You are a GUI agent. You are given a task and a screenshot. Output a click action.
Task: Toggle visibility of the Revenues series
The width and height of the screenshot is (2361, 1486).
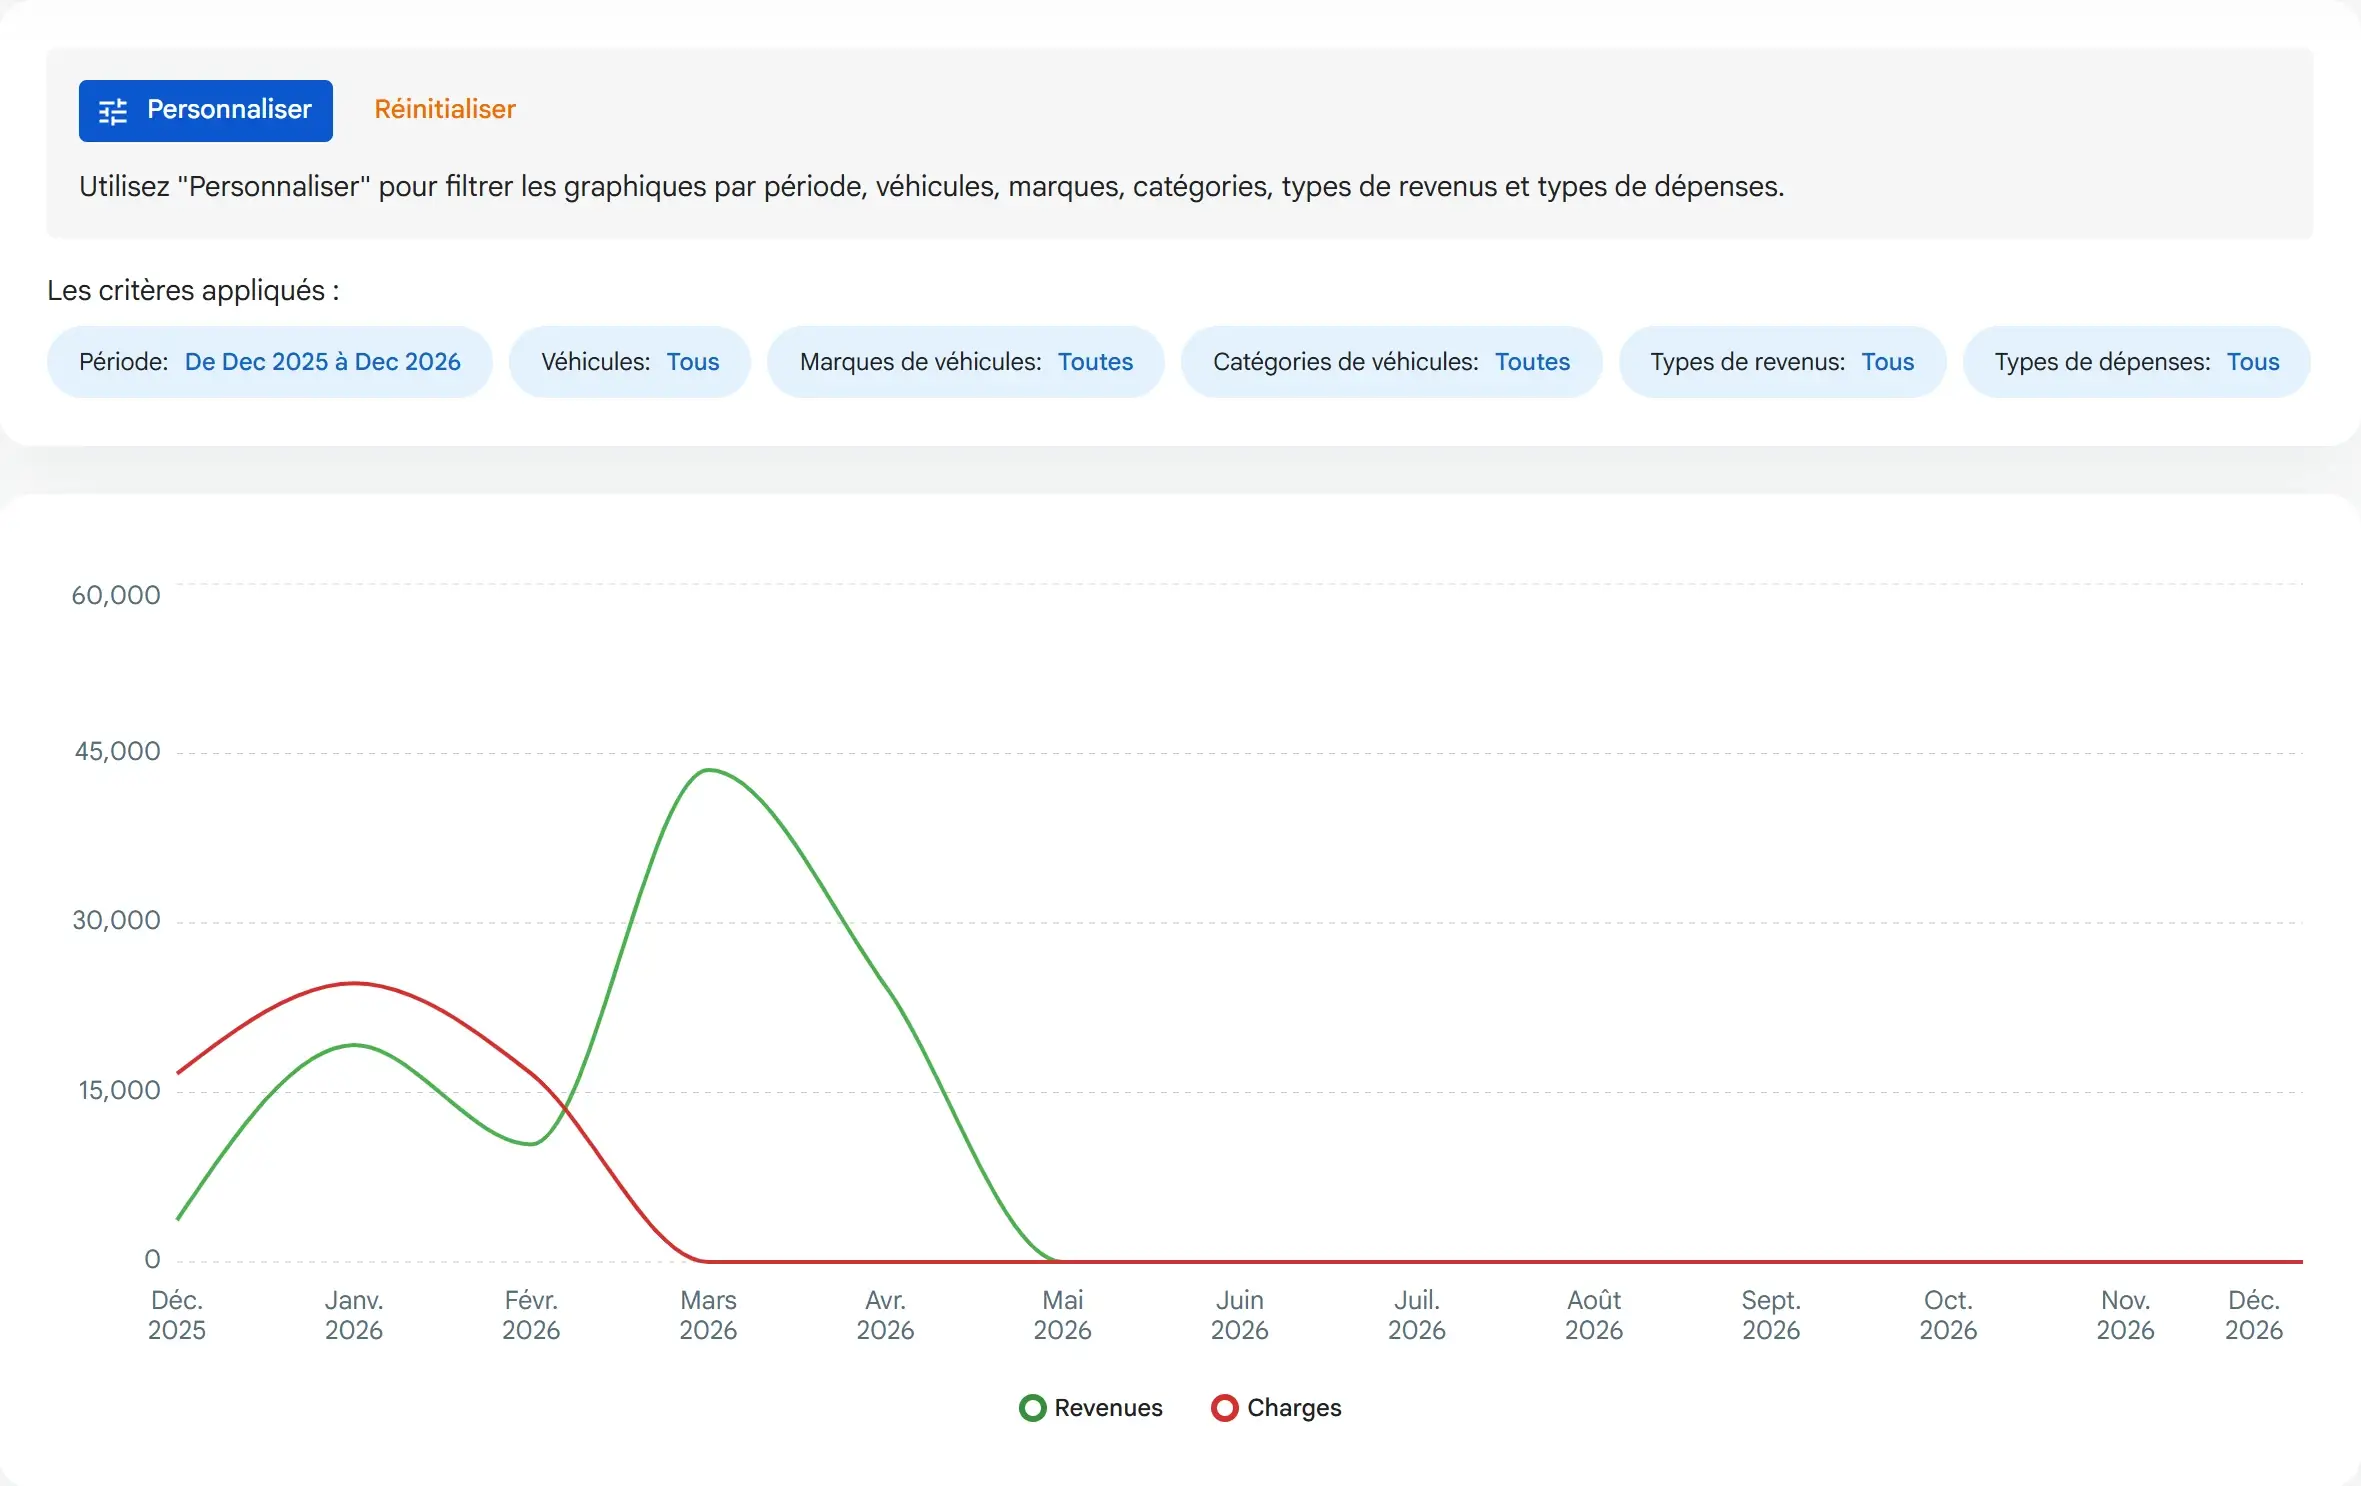point(1090,1408)
